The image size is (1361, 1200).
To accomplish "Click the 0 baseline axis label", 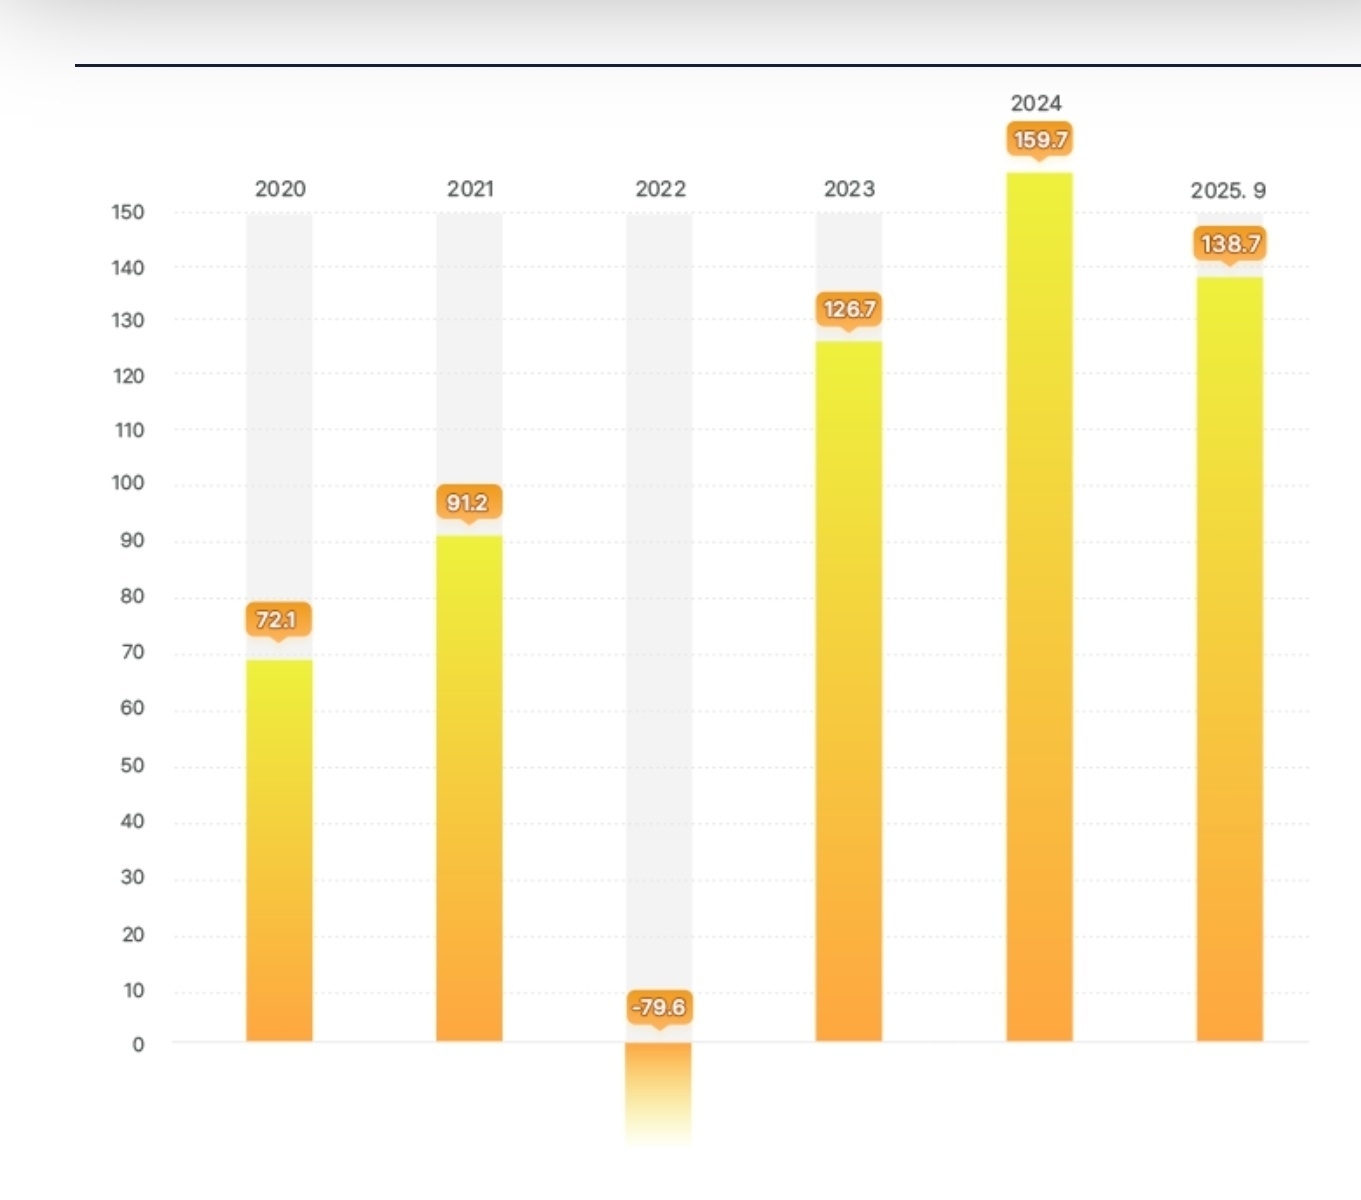I will [x=138, y=1044].
